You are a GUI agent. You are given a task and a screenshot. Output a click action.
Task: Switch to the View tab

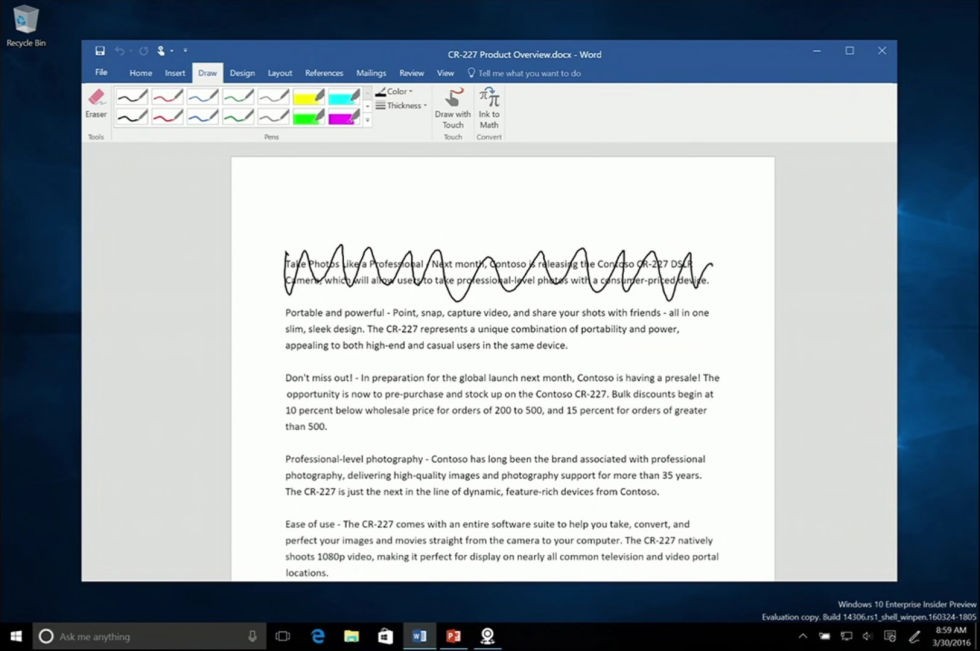445,73
